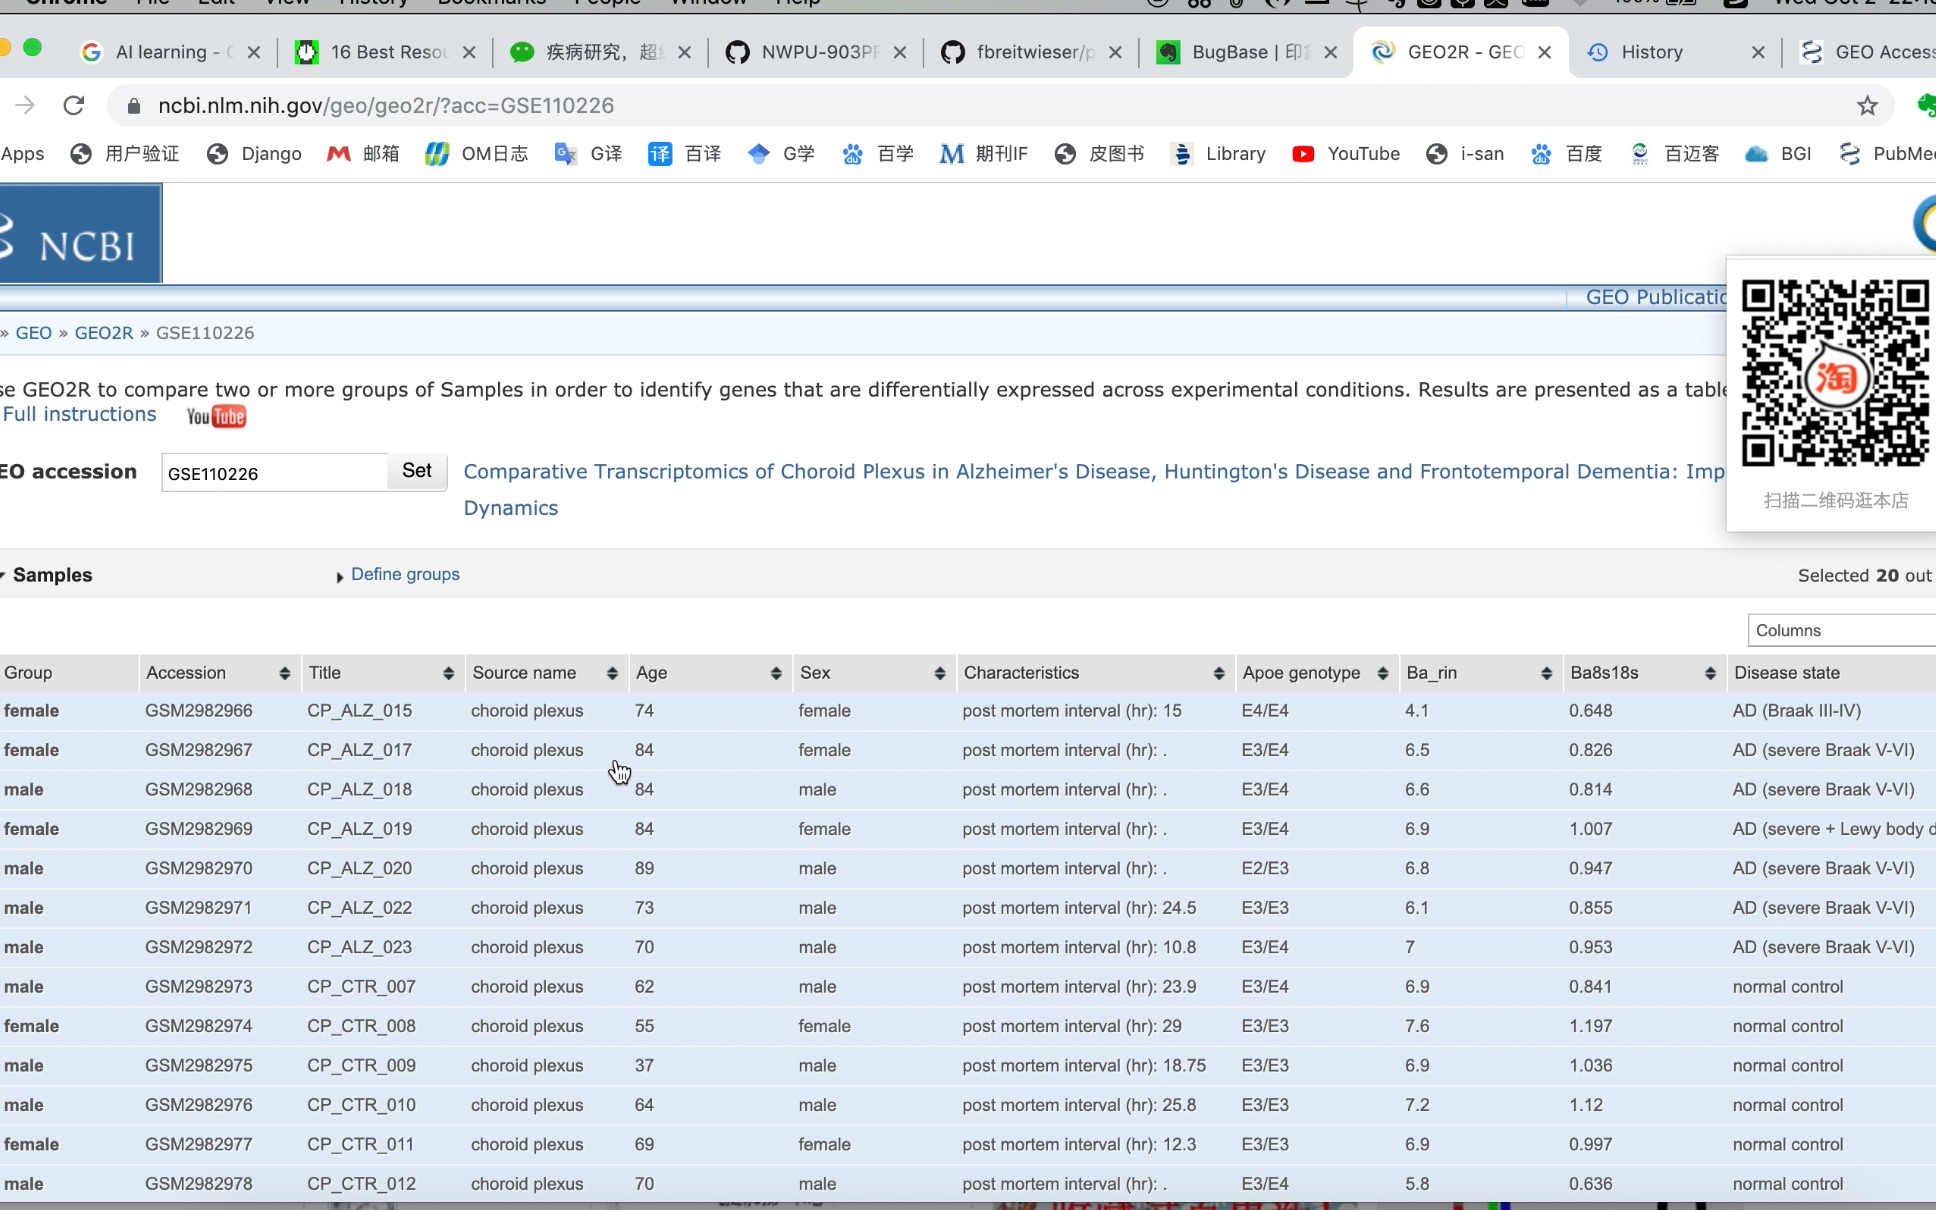Open the i-san bookmark
The image size is (1936, 1210).
(x=1465, y=153)
